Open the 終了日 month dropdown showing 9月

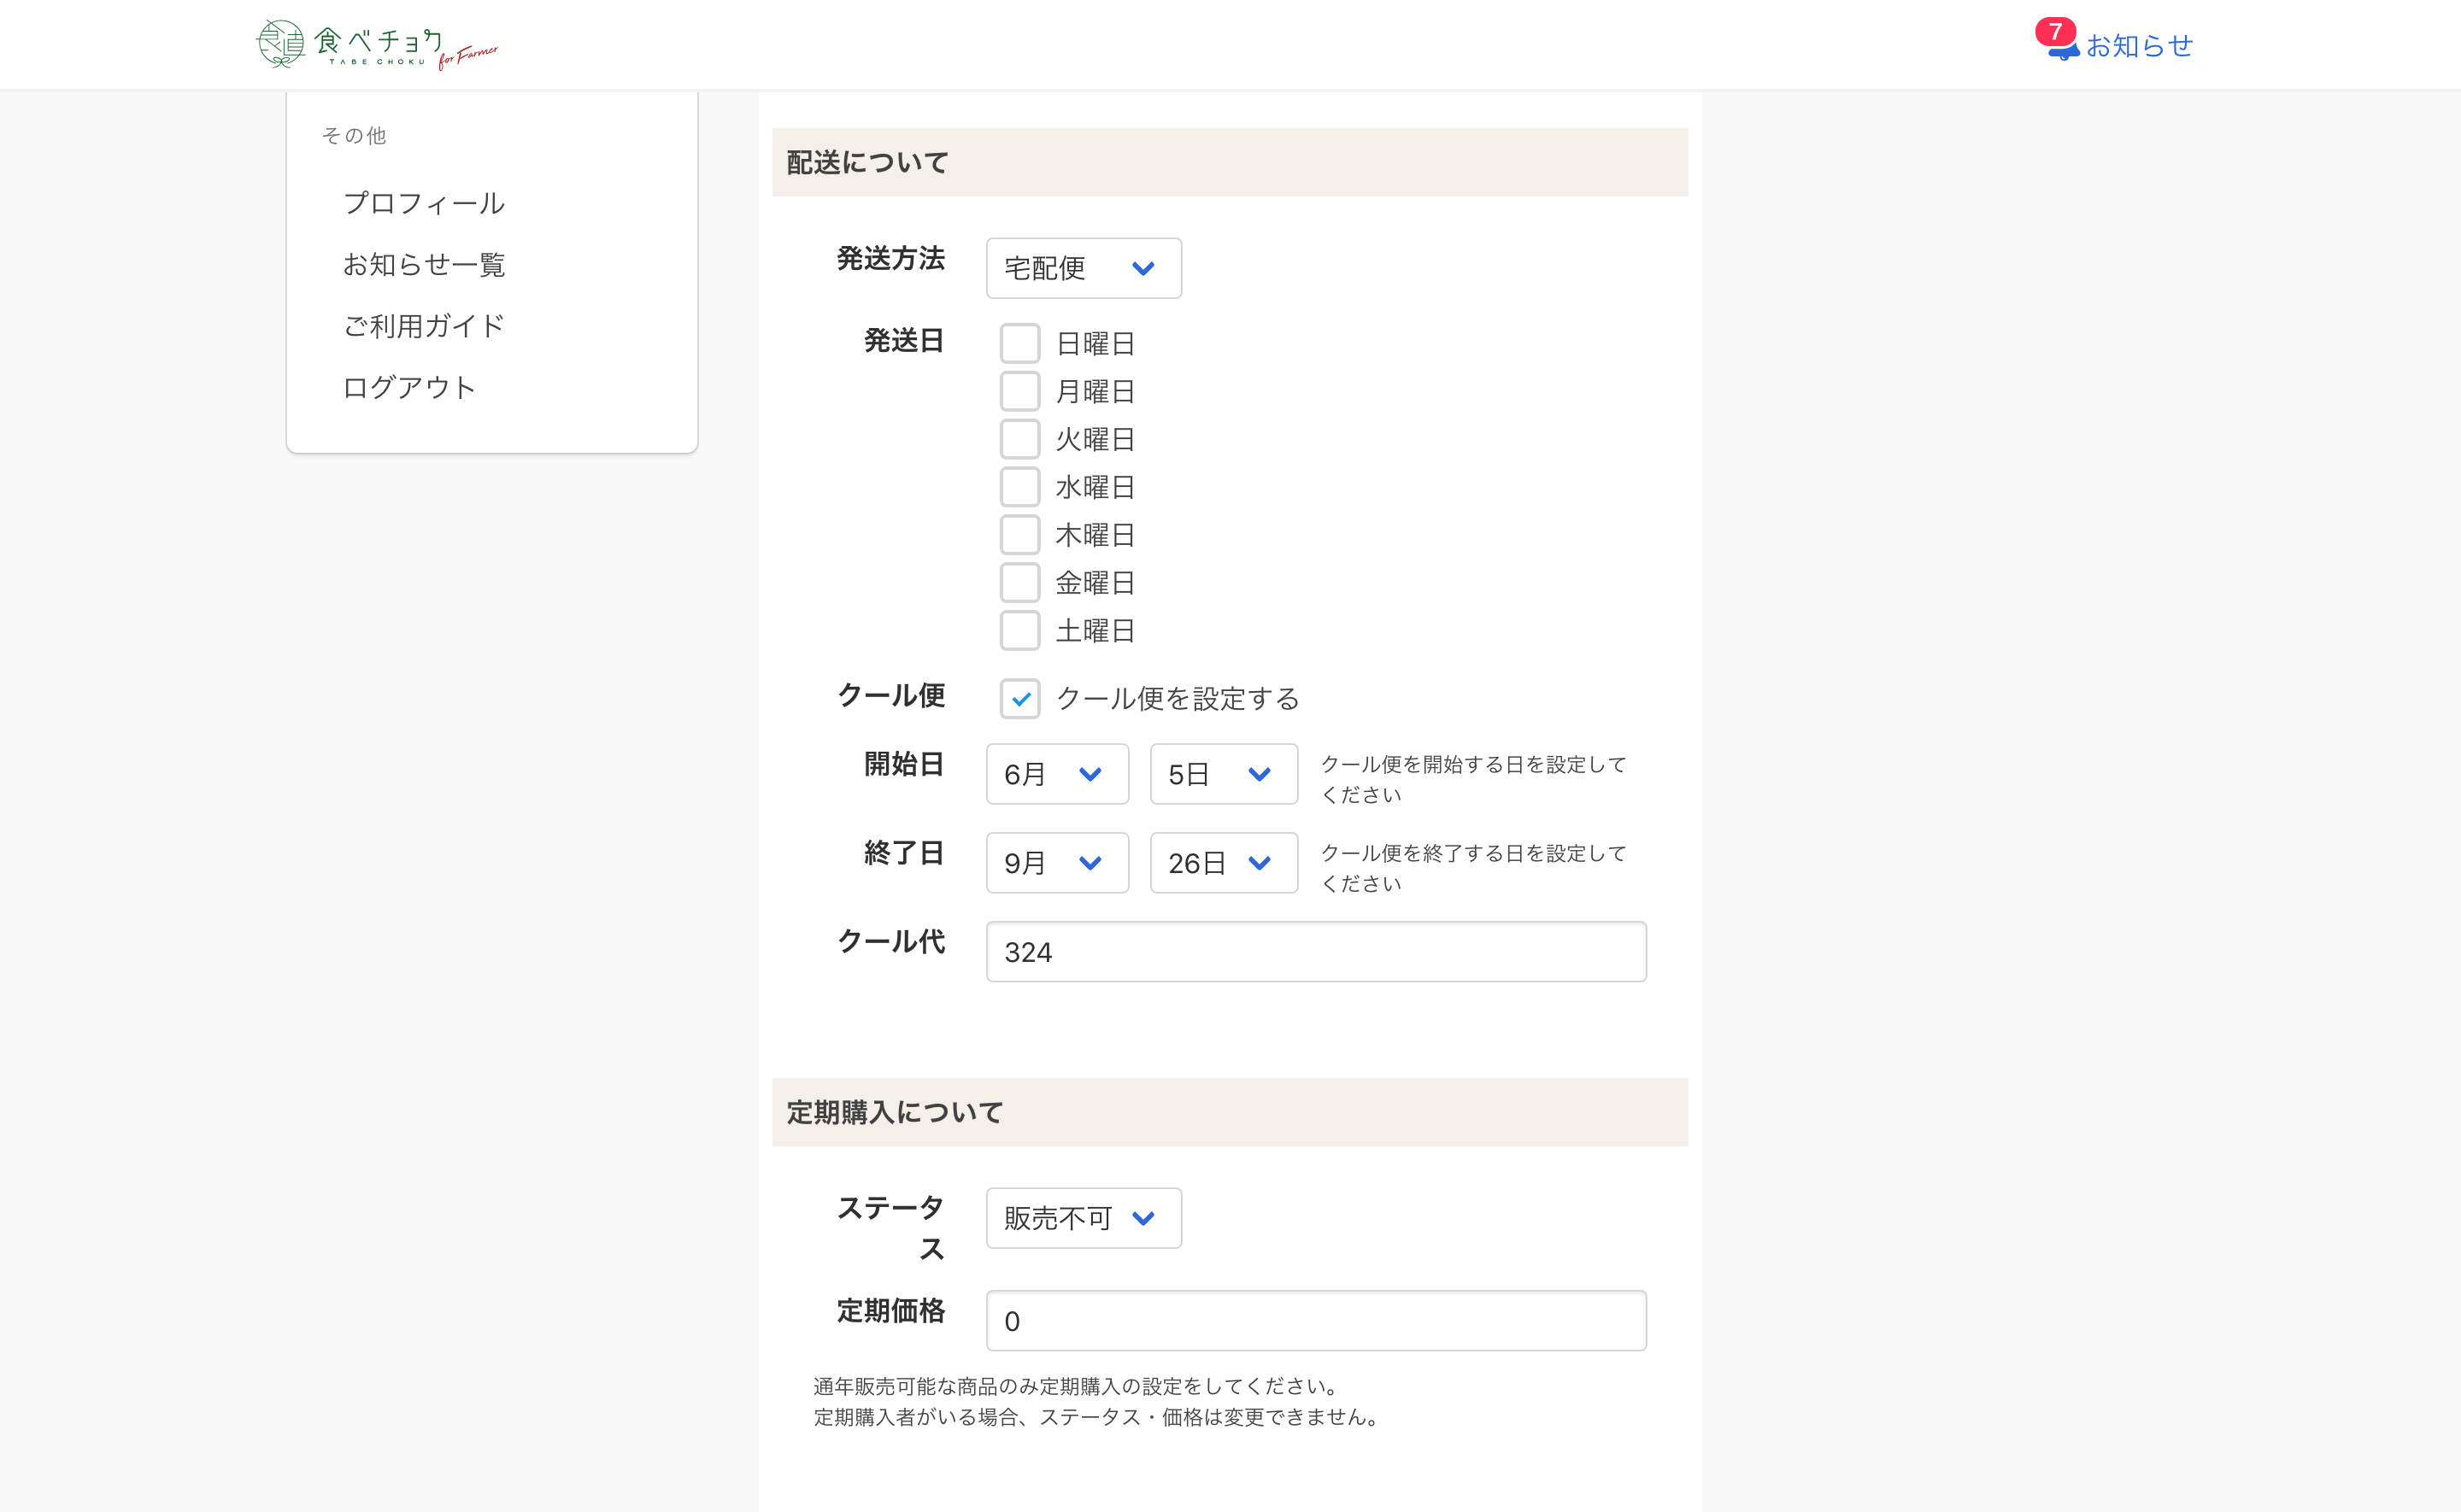click(1057, 863)
